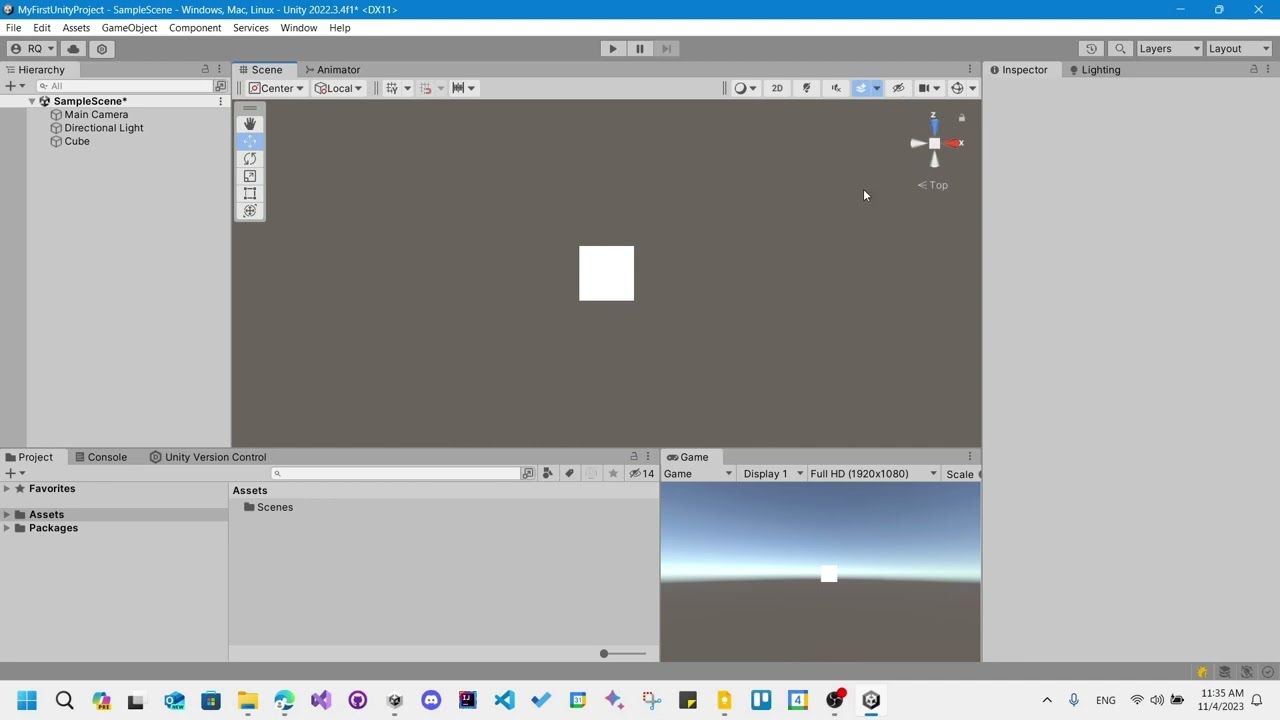Select Main Camera in Hierarchy
This screenshot has height=720, width=1280.
point(96,115)
